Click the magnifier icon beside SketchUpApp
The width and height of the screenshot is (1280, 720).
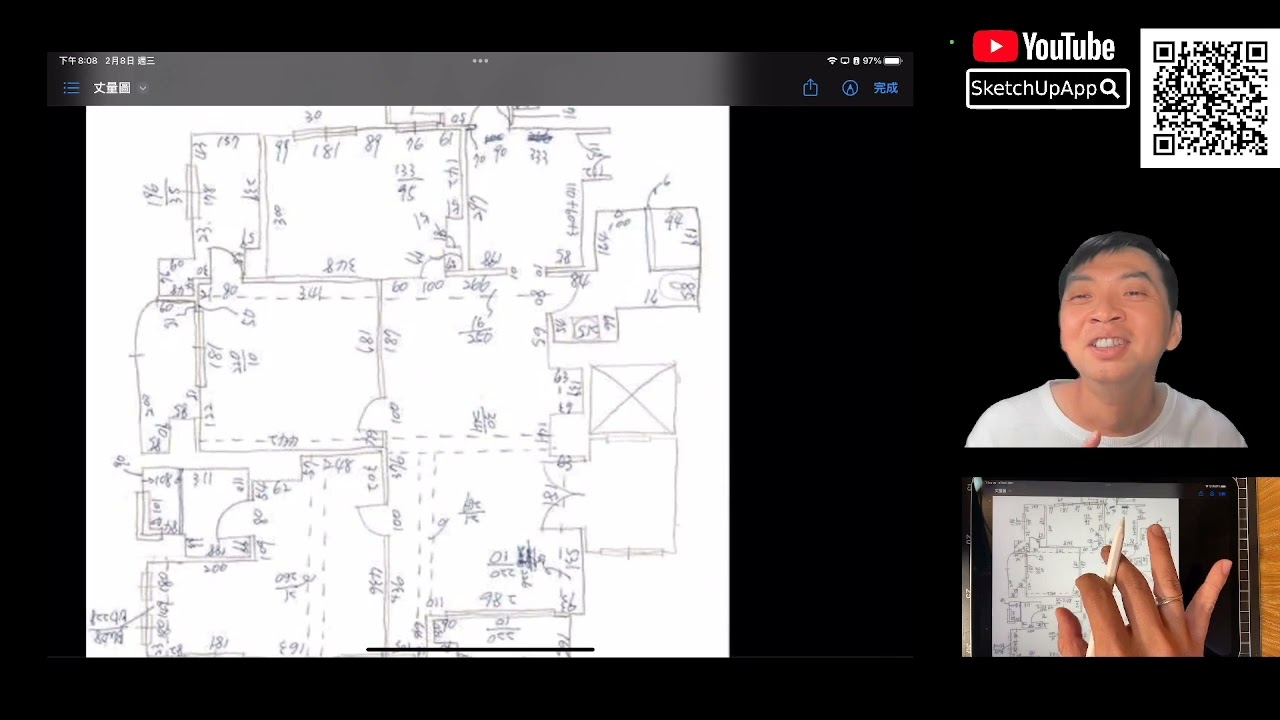point(1109,89)
